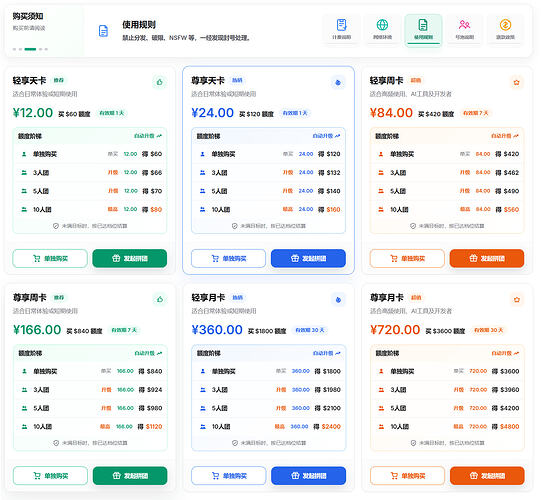This screenshot has width=543, height=500.
Task: Click the ¥24.00 price on 尊享天卡
Action: (213, 113)
